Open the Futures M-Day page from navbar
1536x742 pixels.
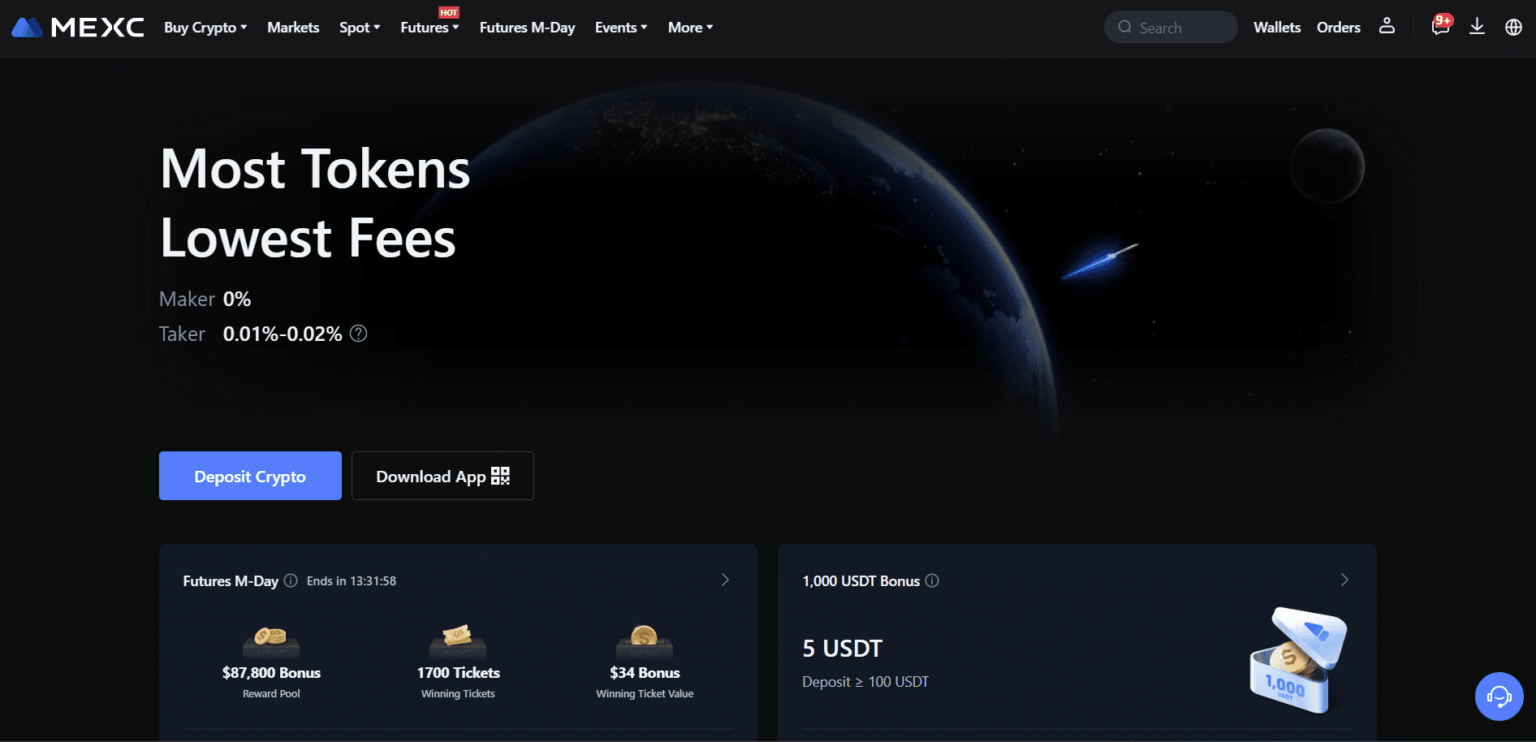(527, 27)
